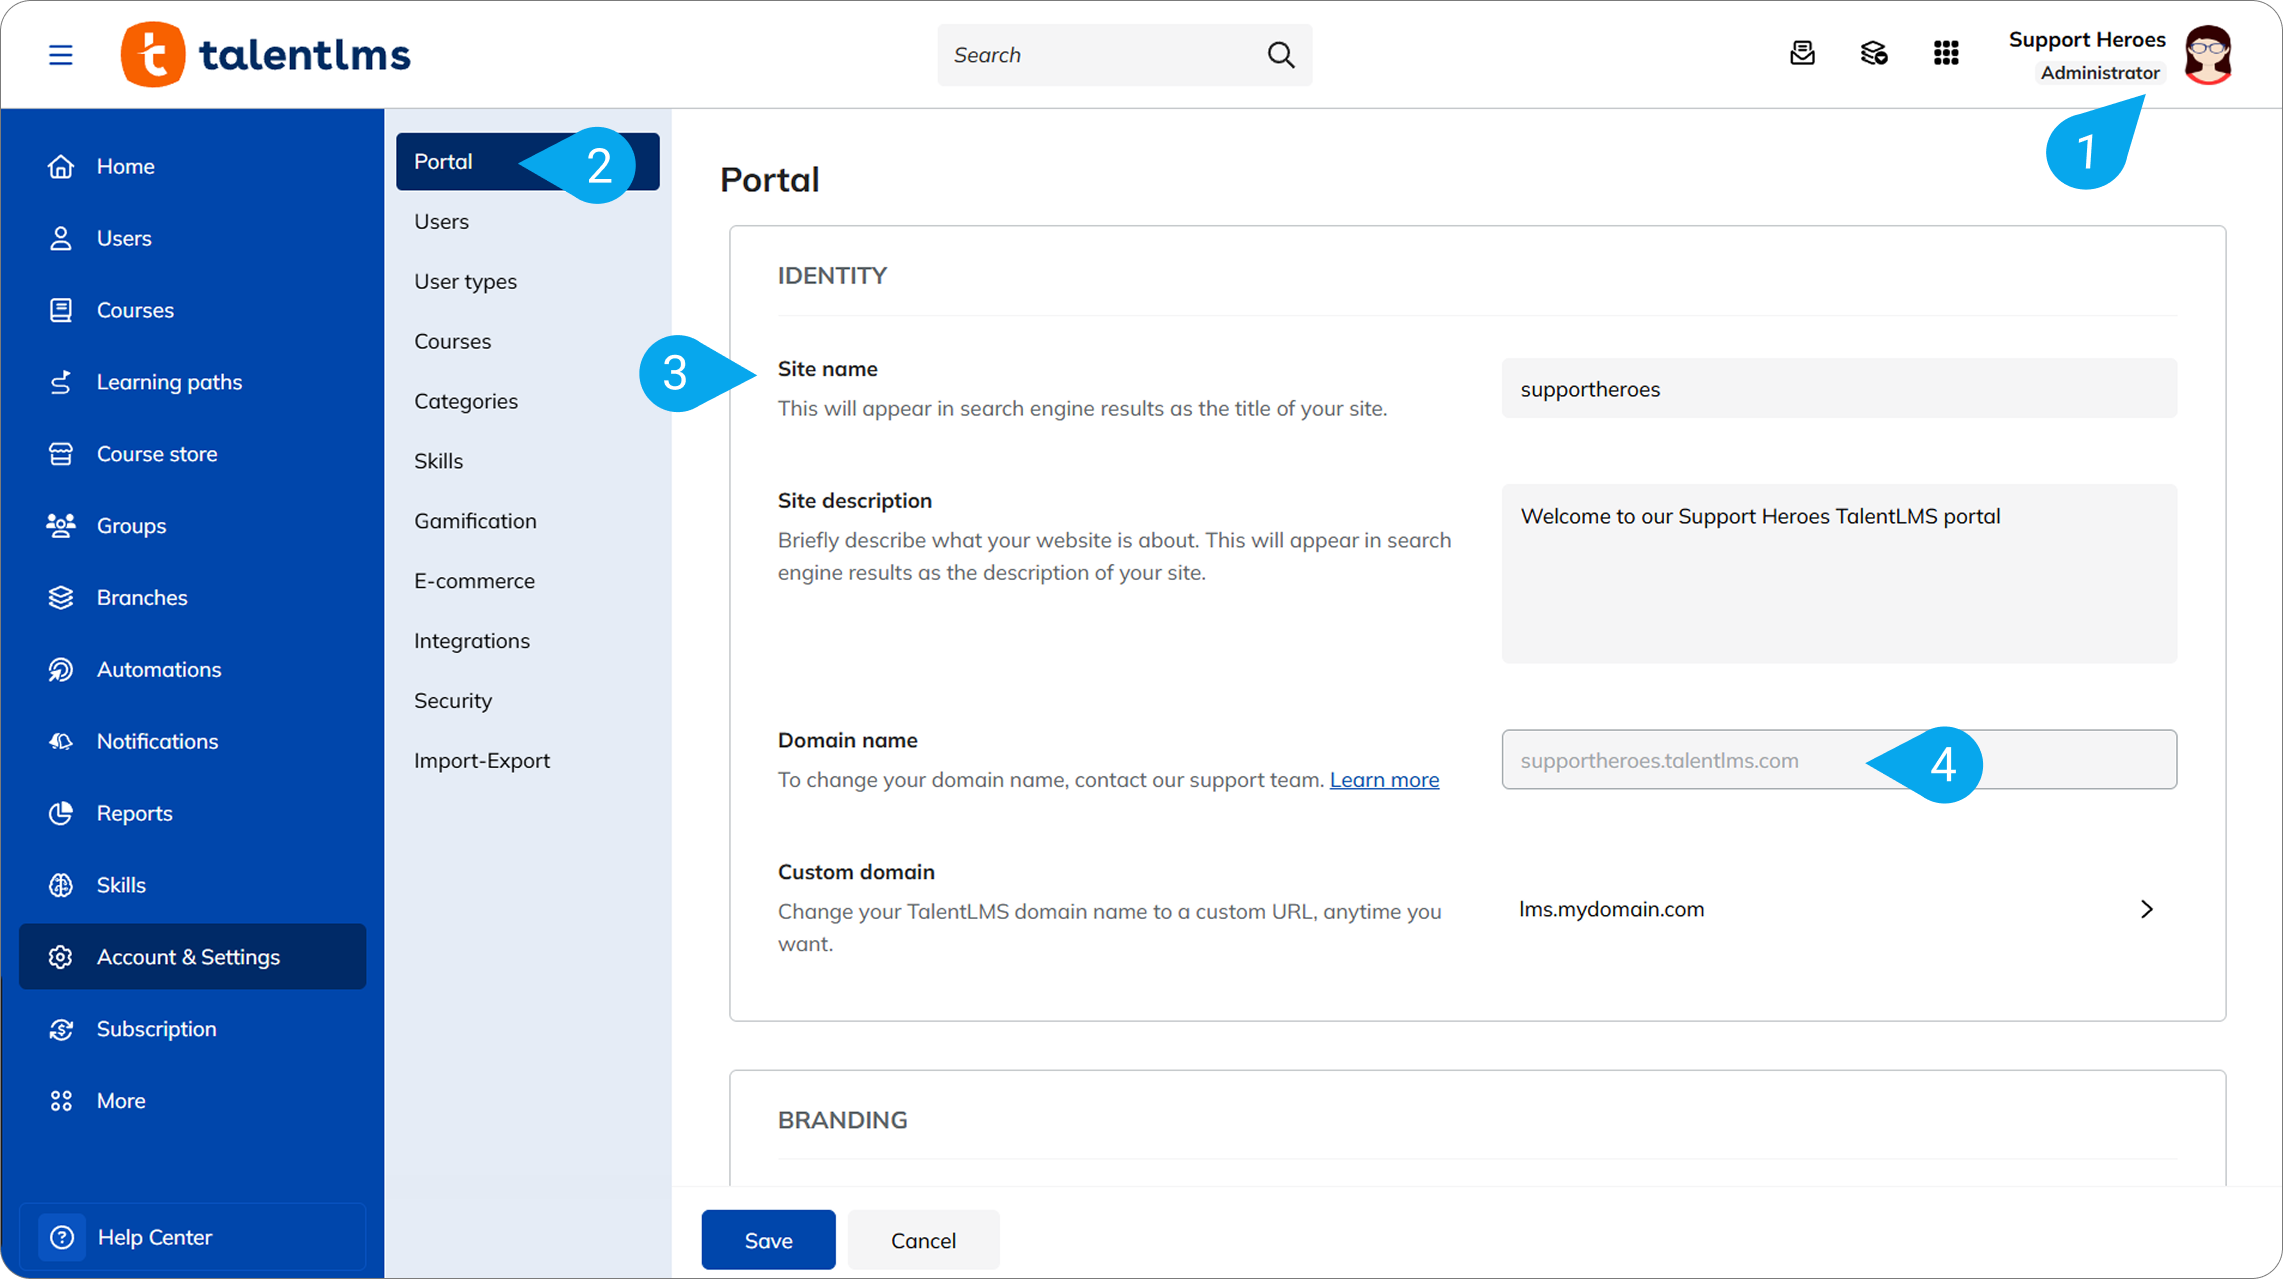Open the messages inbox icon
Screen dimensions: 2283x1279
click(1802, 53)
